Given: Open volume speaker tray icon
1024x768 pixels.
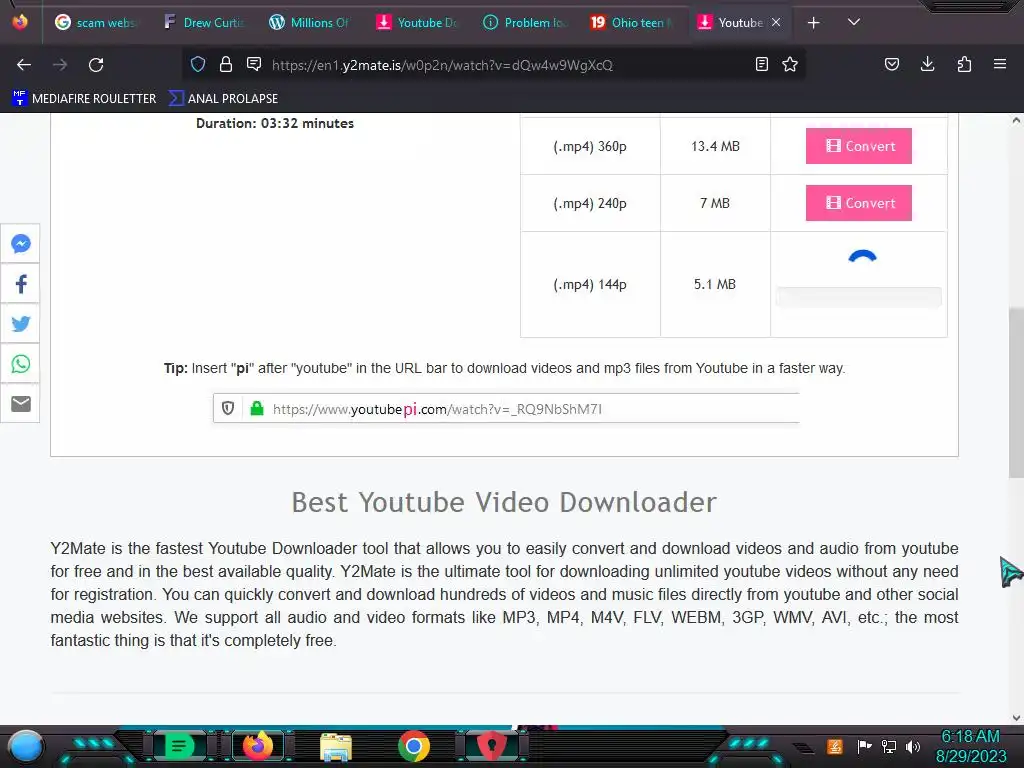Looking at the screenshot, I should coord(913,746).
